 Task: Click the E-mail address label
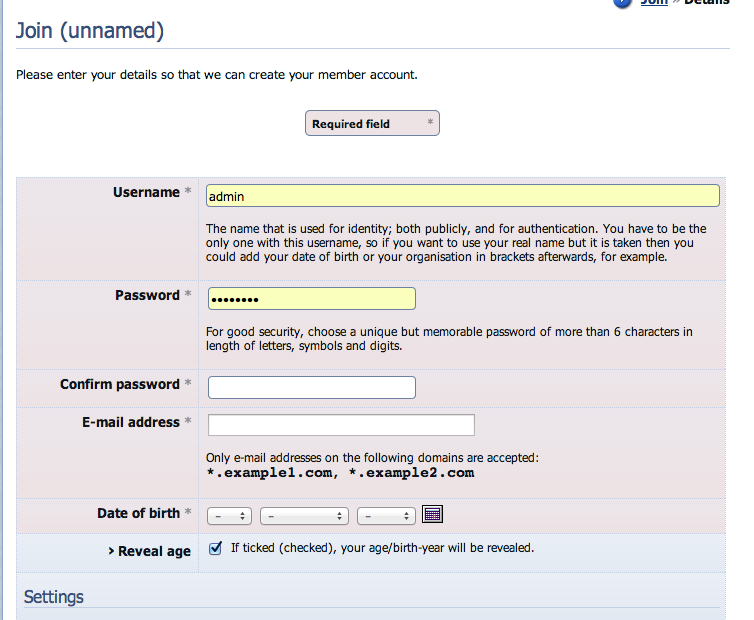(x=131, y=422)
